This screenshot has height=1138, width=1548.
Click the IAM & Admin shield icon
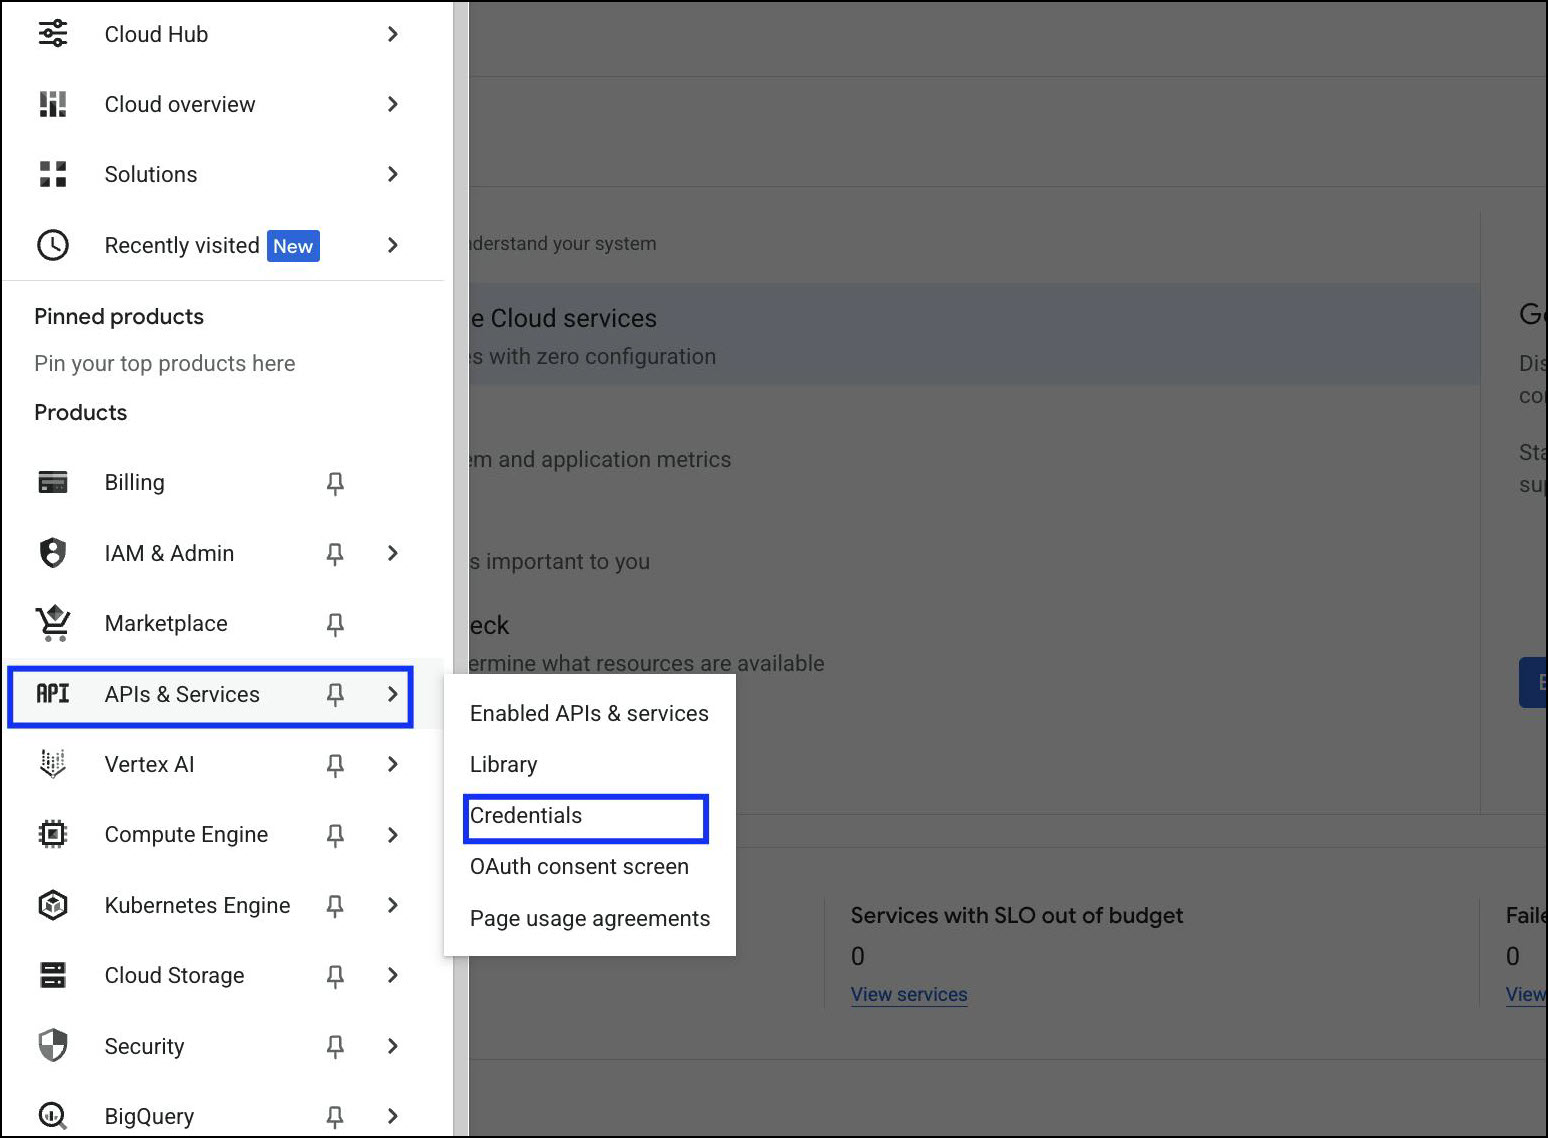tap(53, 553)
